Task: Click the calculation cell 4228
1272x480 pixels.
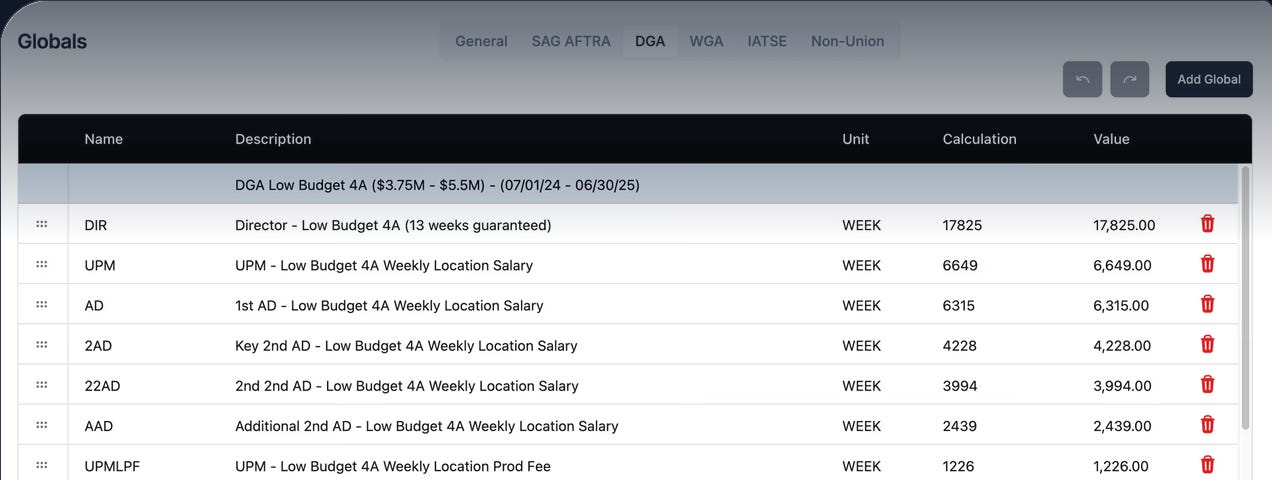Action: click(960, 345)
